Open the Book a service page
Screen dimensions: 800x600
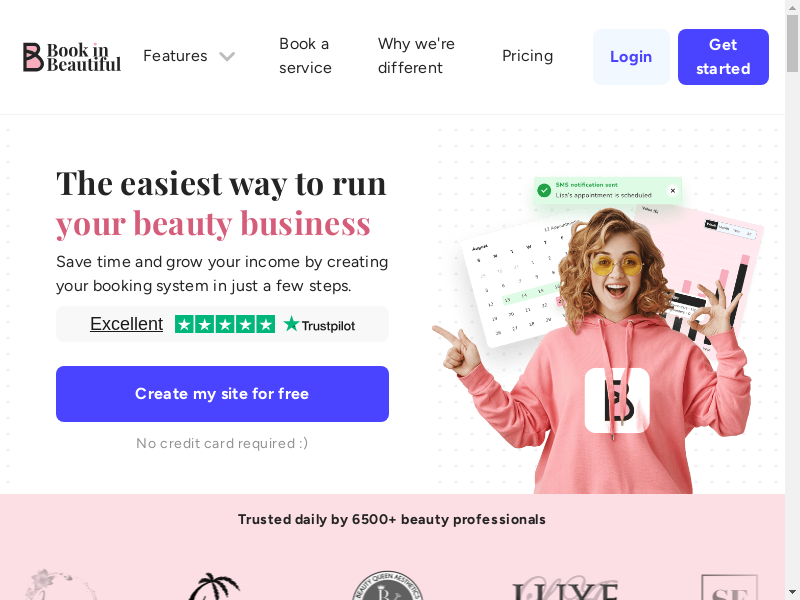click(305, 56)
